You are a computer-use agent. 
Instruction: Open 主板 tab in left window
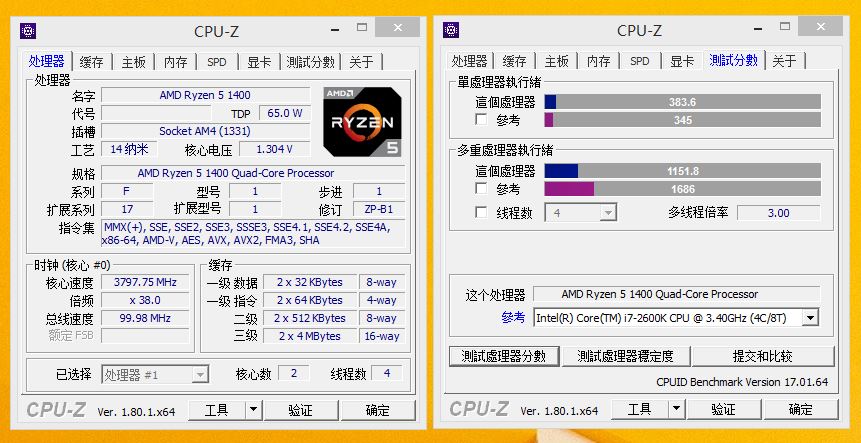point(133,62)
